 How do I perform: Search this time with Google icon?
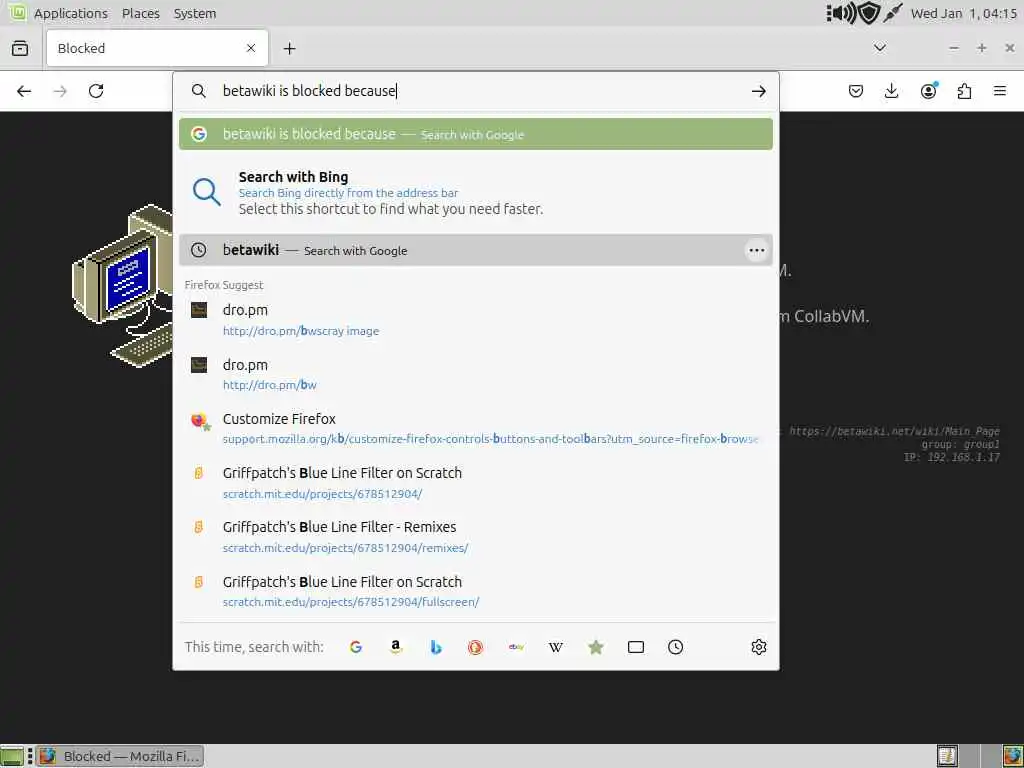pyautogui.click(x=356, y=647)
